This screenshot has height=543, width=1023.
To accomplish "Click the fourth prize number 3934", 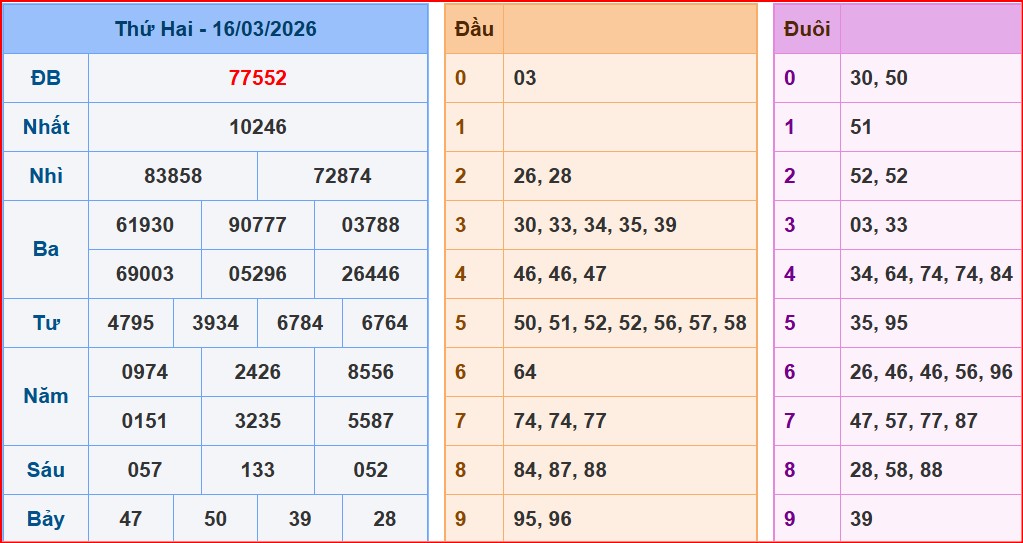I will (215, 322).
